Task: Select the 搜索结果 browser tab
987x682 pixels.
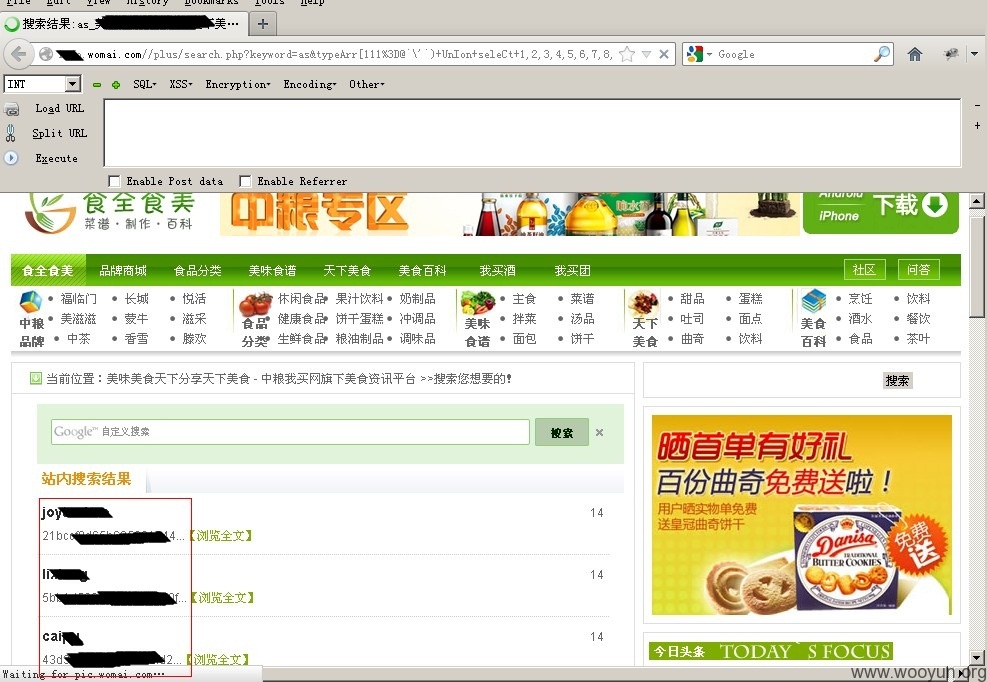Action: [123, 24]
